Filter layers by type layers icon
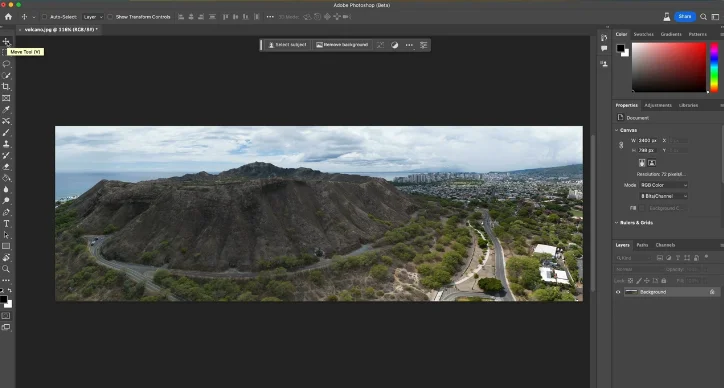 678,258
